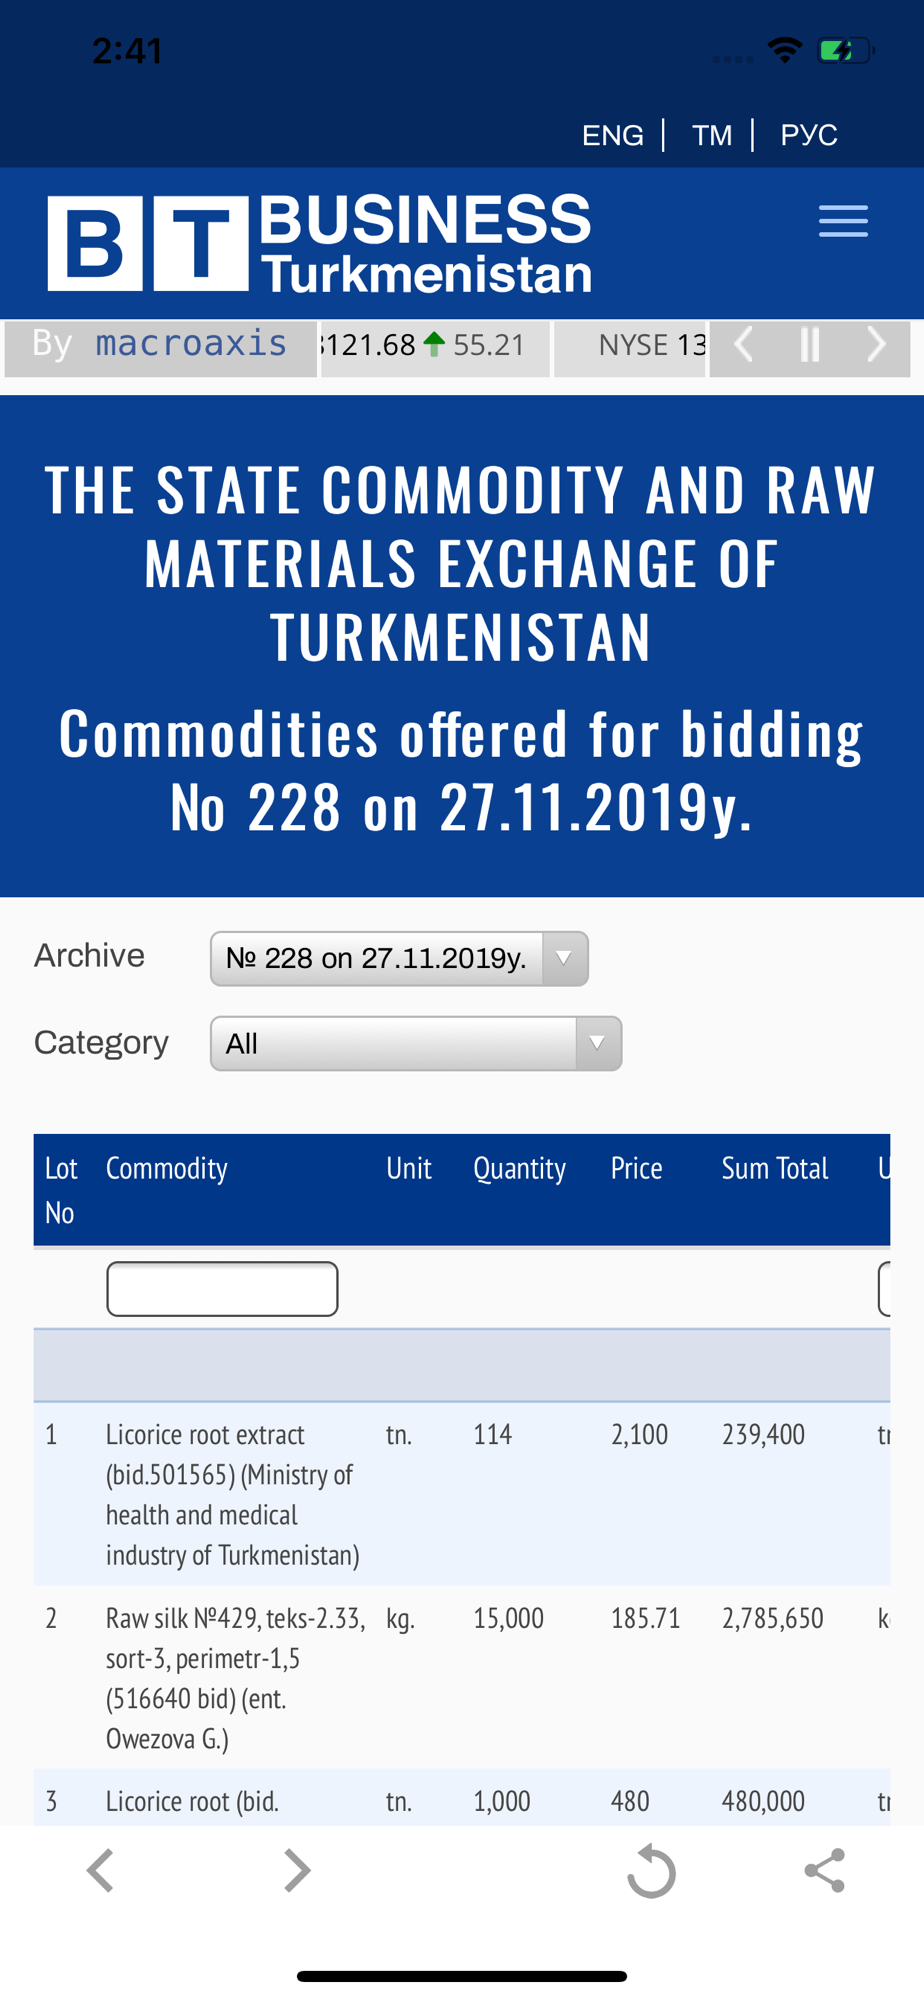This screenshot has height=2000, width=924.
Task: Sort by Quantity column header
Action: (x=519, y=1168)
